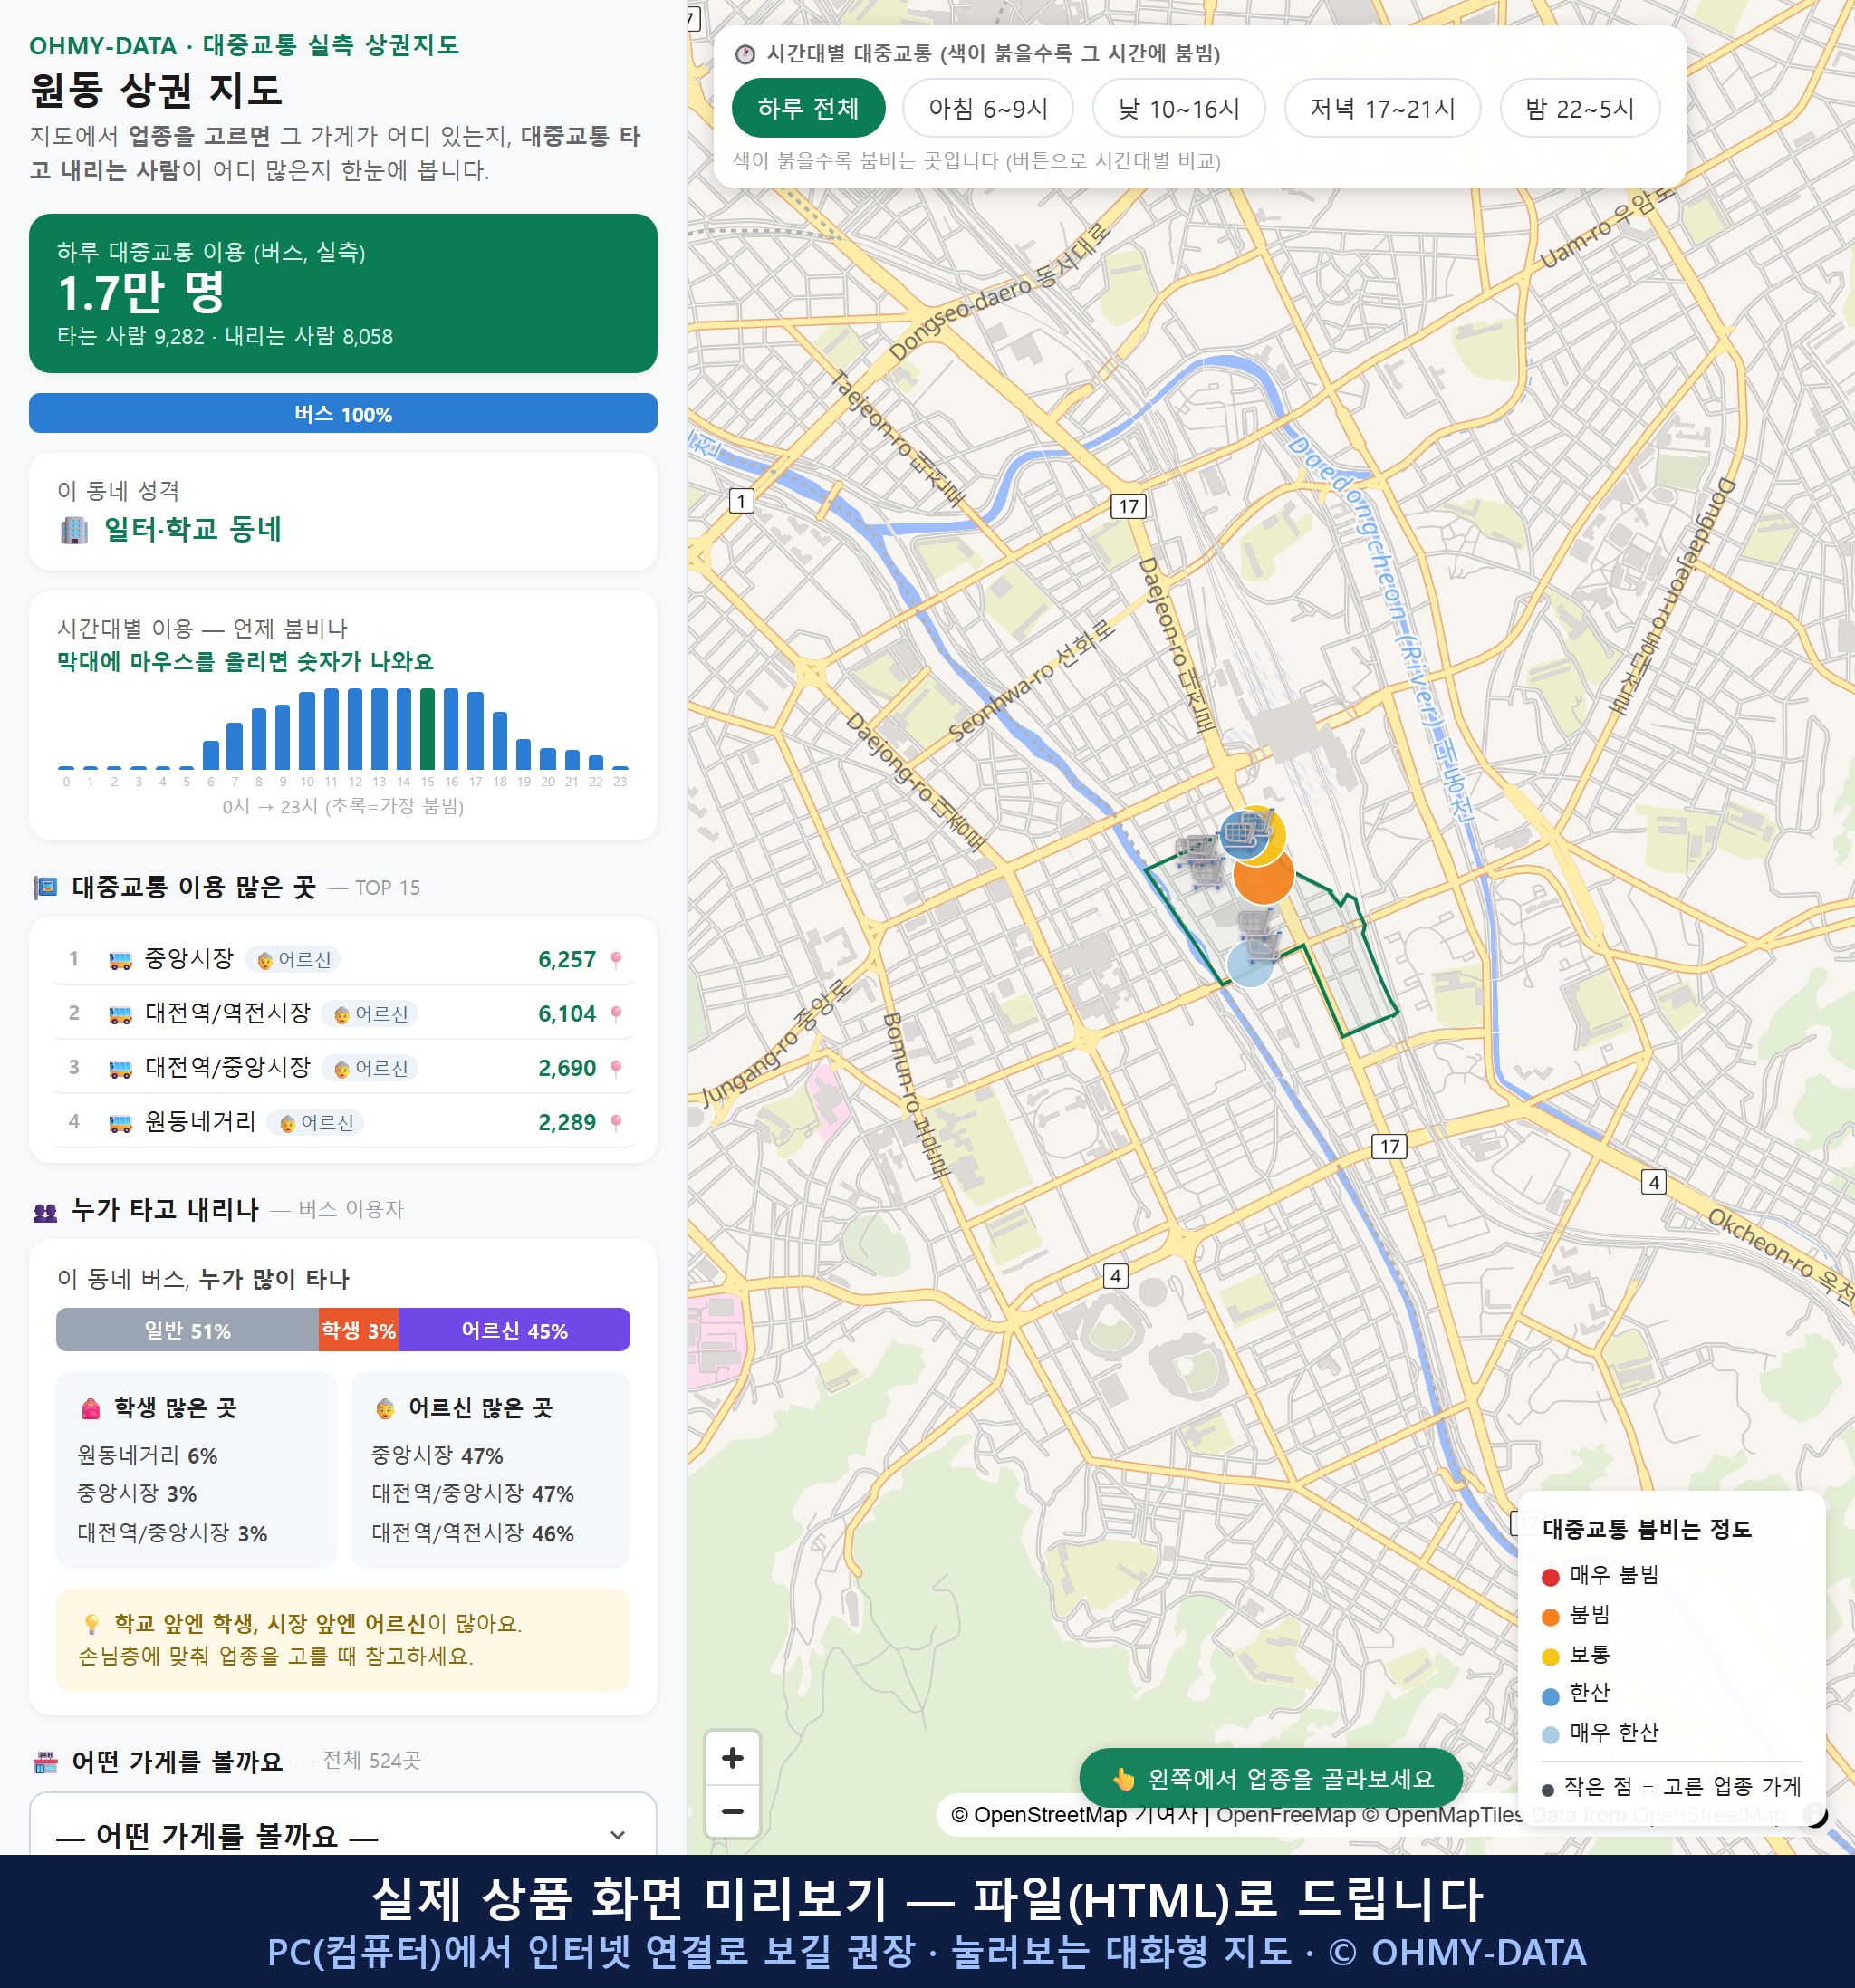Click the pin icon for 대전역/역전시장 row
The width and height of the screenshot is (1855, 1988).
(x=616, y=1014)
